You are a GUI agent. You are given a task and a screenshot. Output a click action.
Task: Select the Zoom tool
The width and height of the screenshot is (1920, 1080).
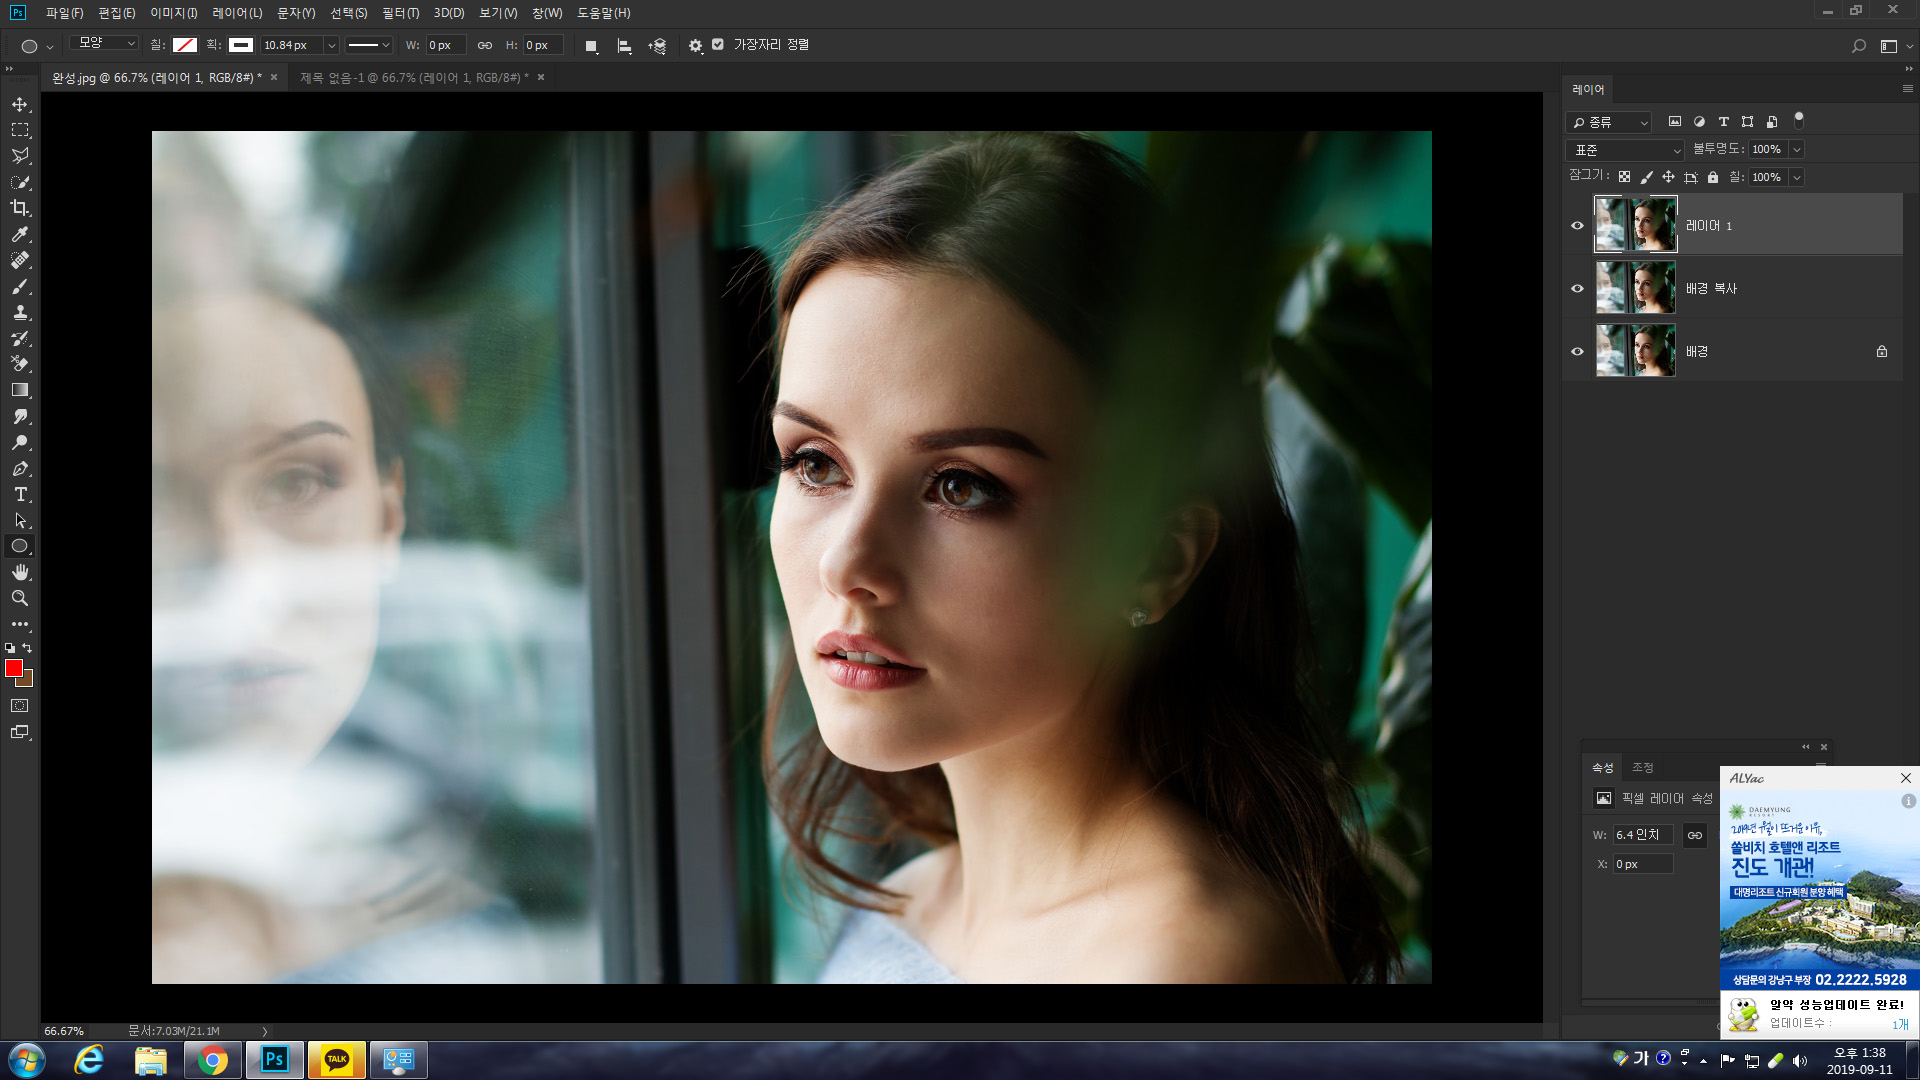click(20, 598)
